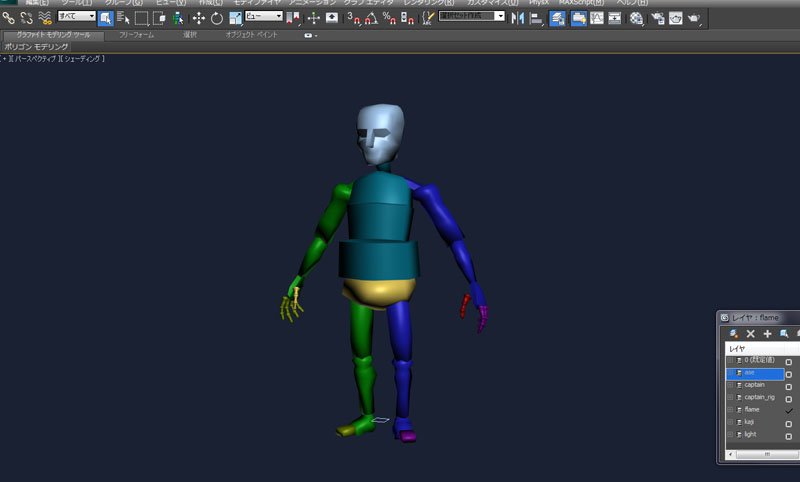Click Select Highlighted Objects and Layers icon
The image size is (800, 482).
point(784,334)
